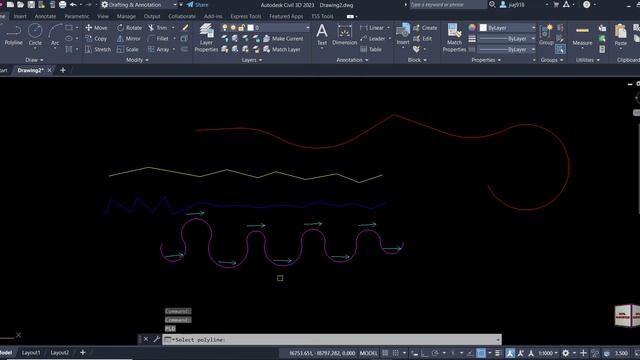Open the annotation scale 1:1000 dropdown
The image size is (640, 360).
click(547, 353)
